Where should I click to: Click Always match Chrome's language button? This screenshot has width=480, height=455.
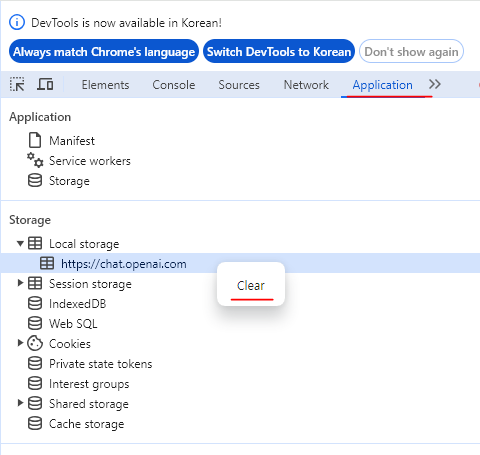point(104,51)
